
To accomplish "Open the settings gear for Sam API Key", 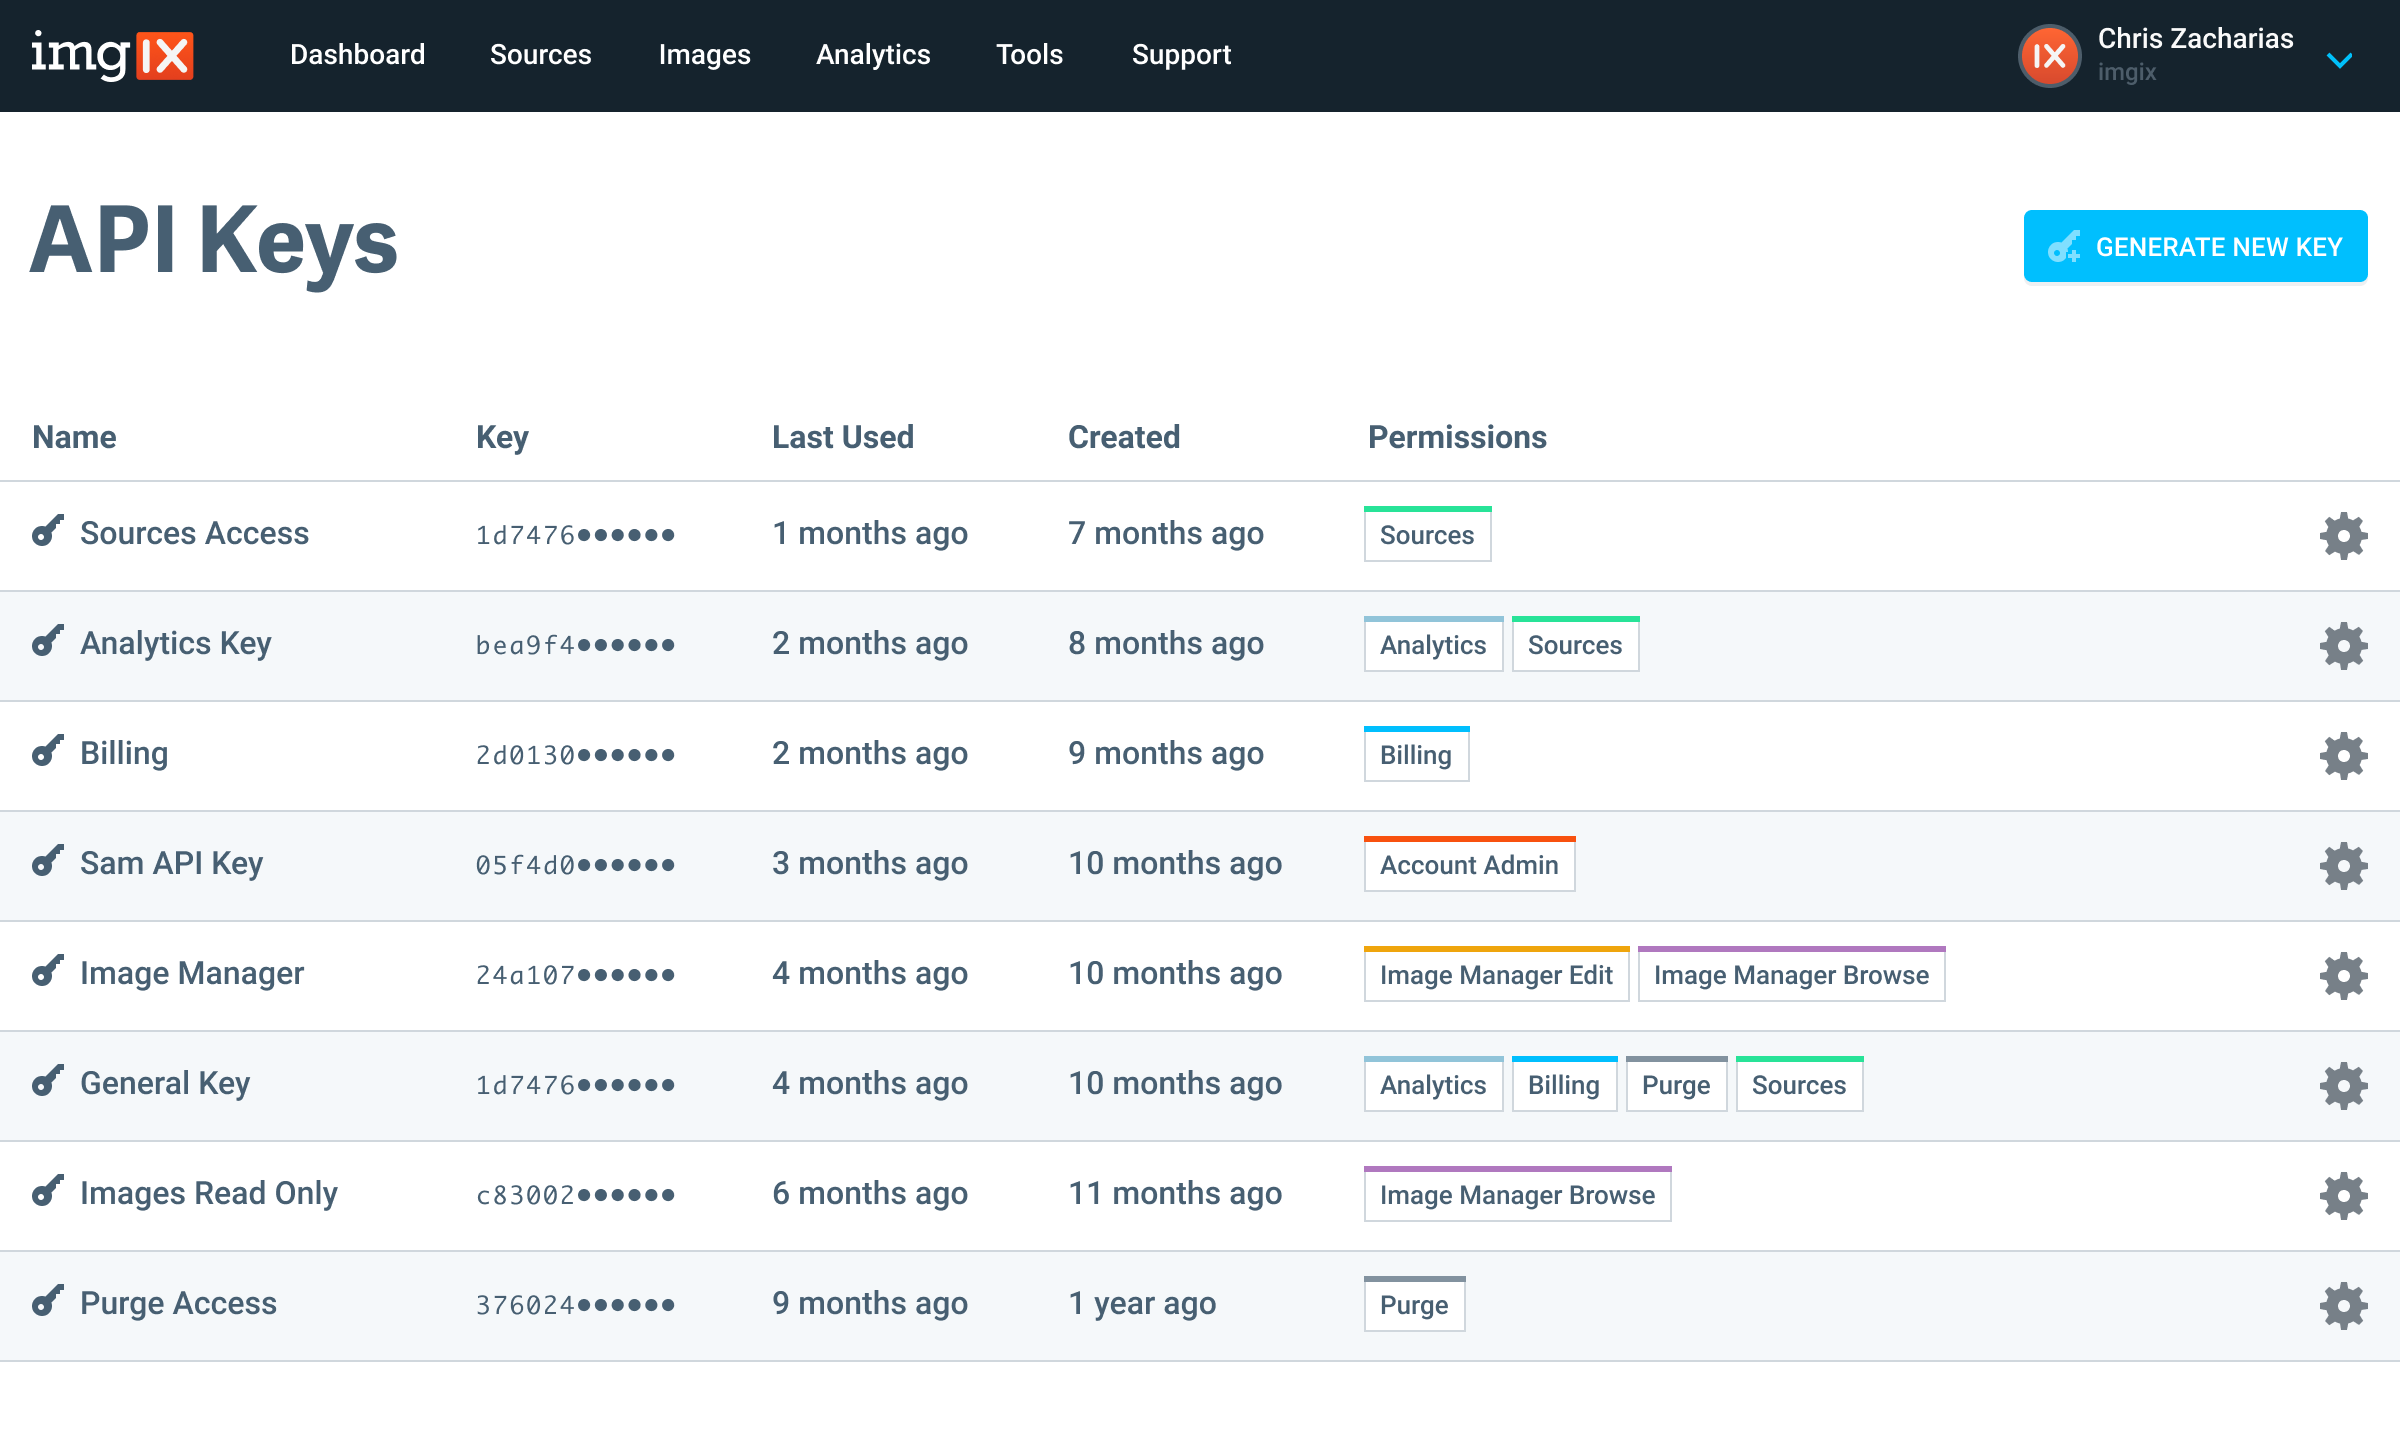I will (x=2343, y=865).
